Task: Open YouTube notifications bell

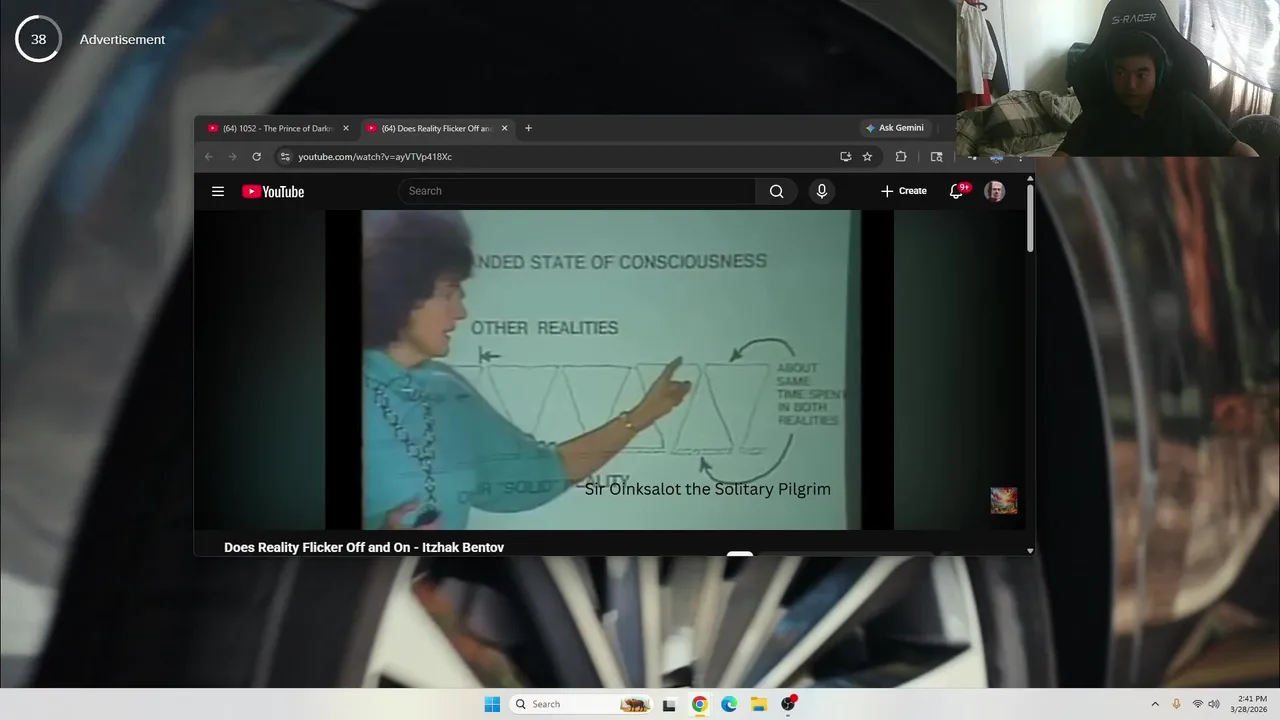Action: tap(956, 191)
